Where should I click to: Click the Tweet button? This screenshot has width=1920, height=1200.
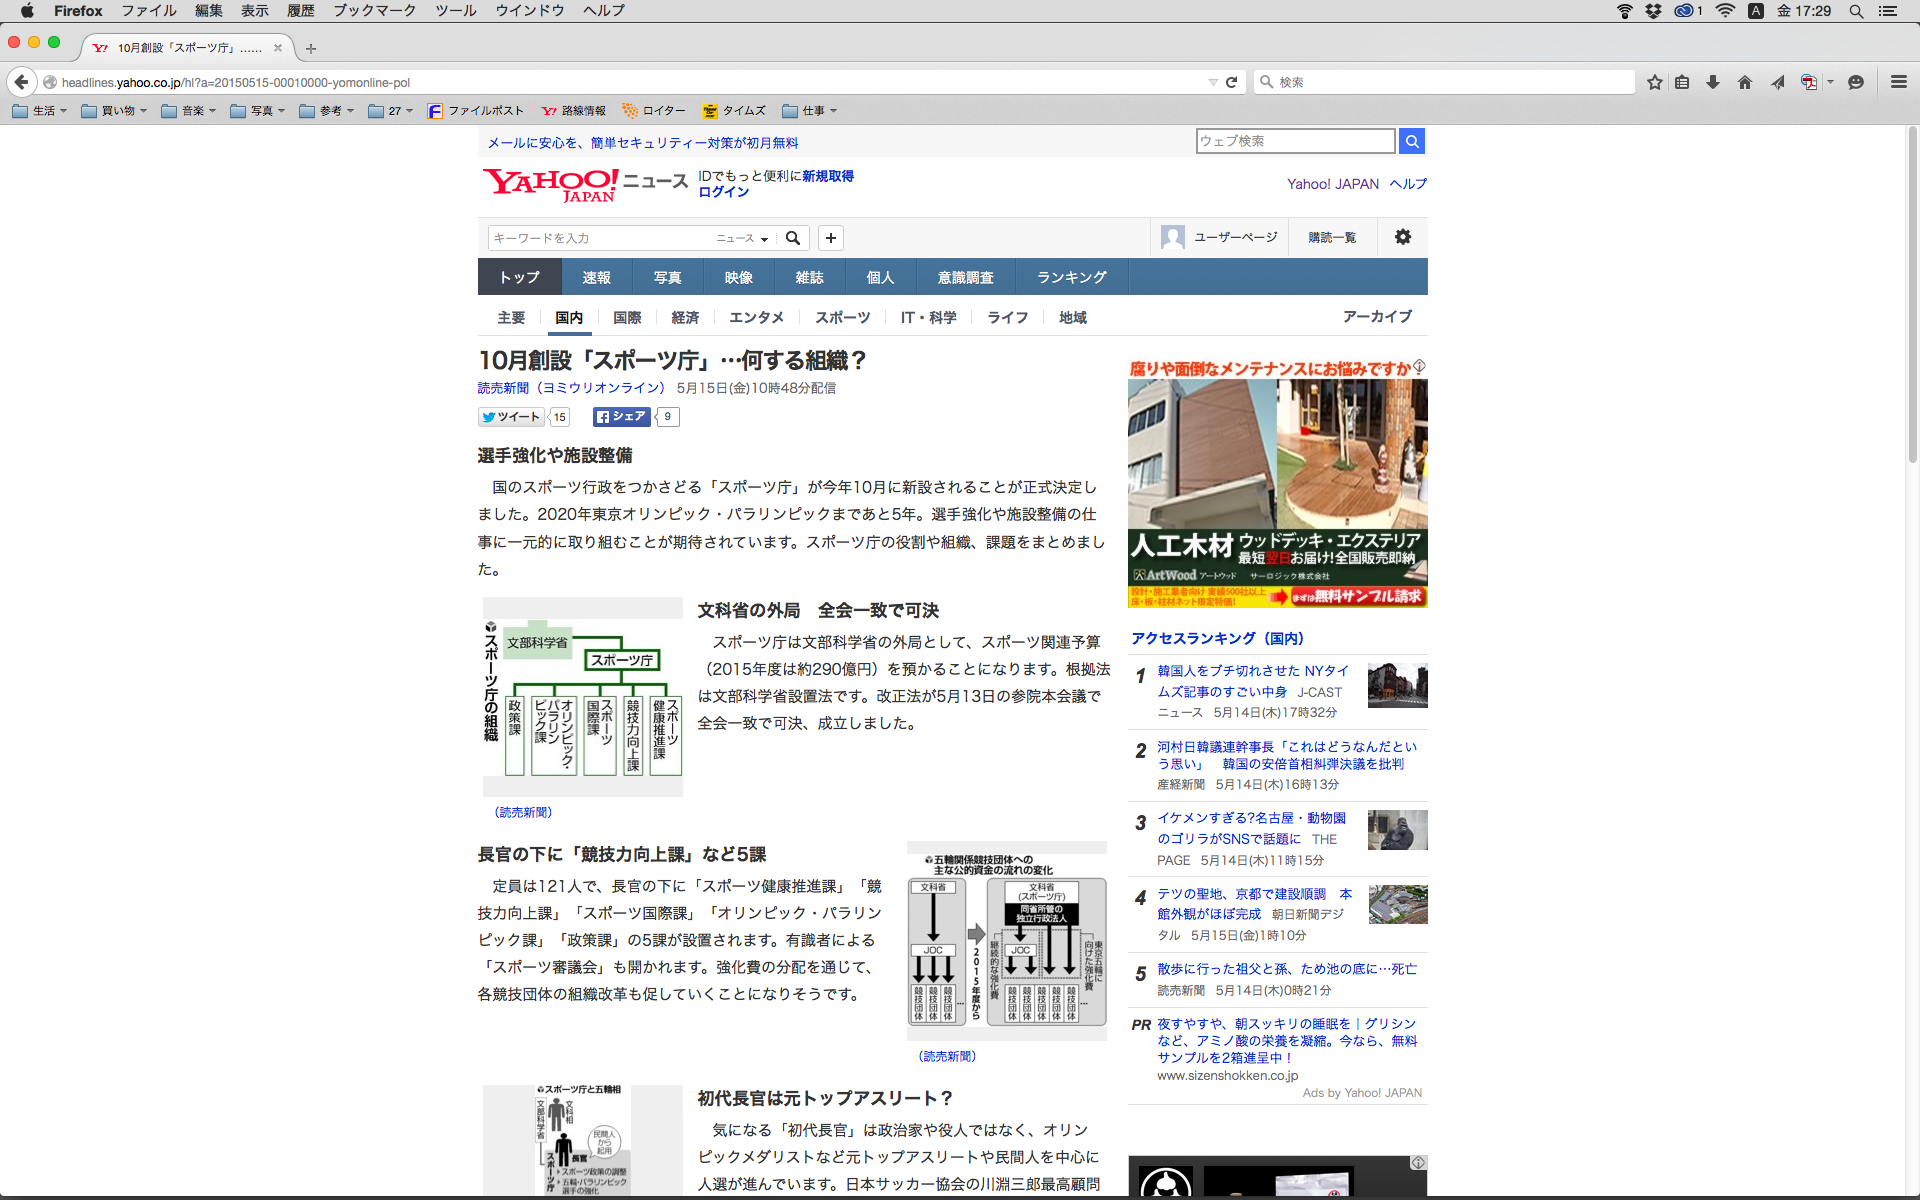[511, 417]
